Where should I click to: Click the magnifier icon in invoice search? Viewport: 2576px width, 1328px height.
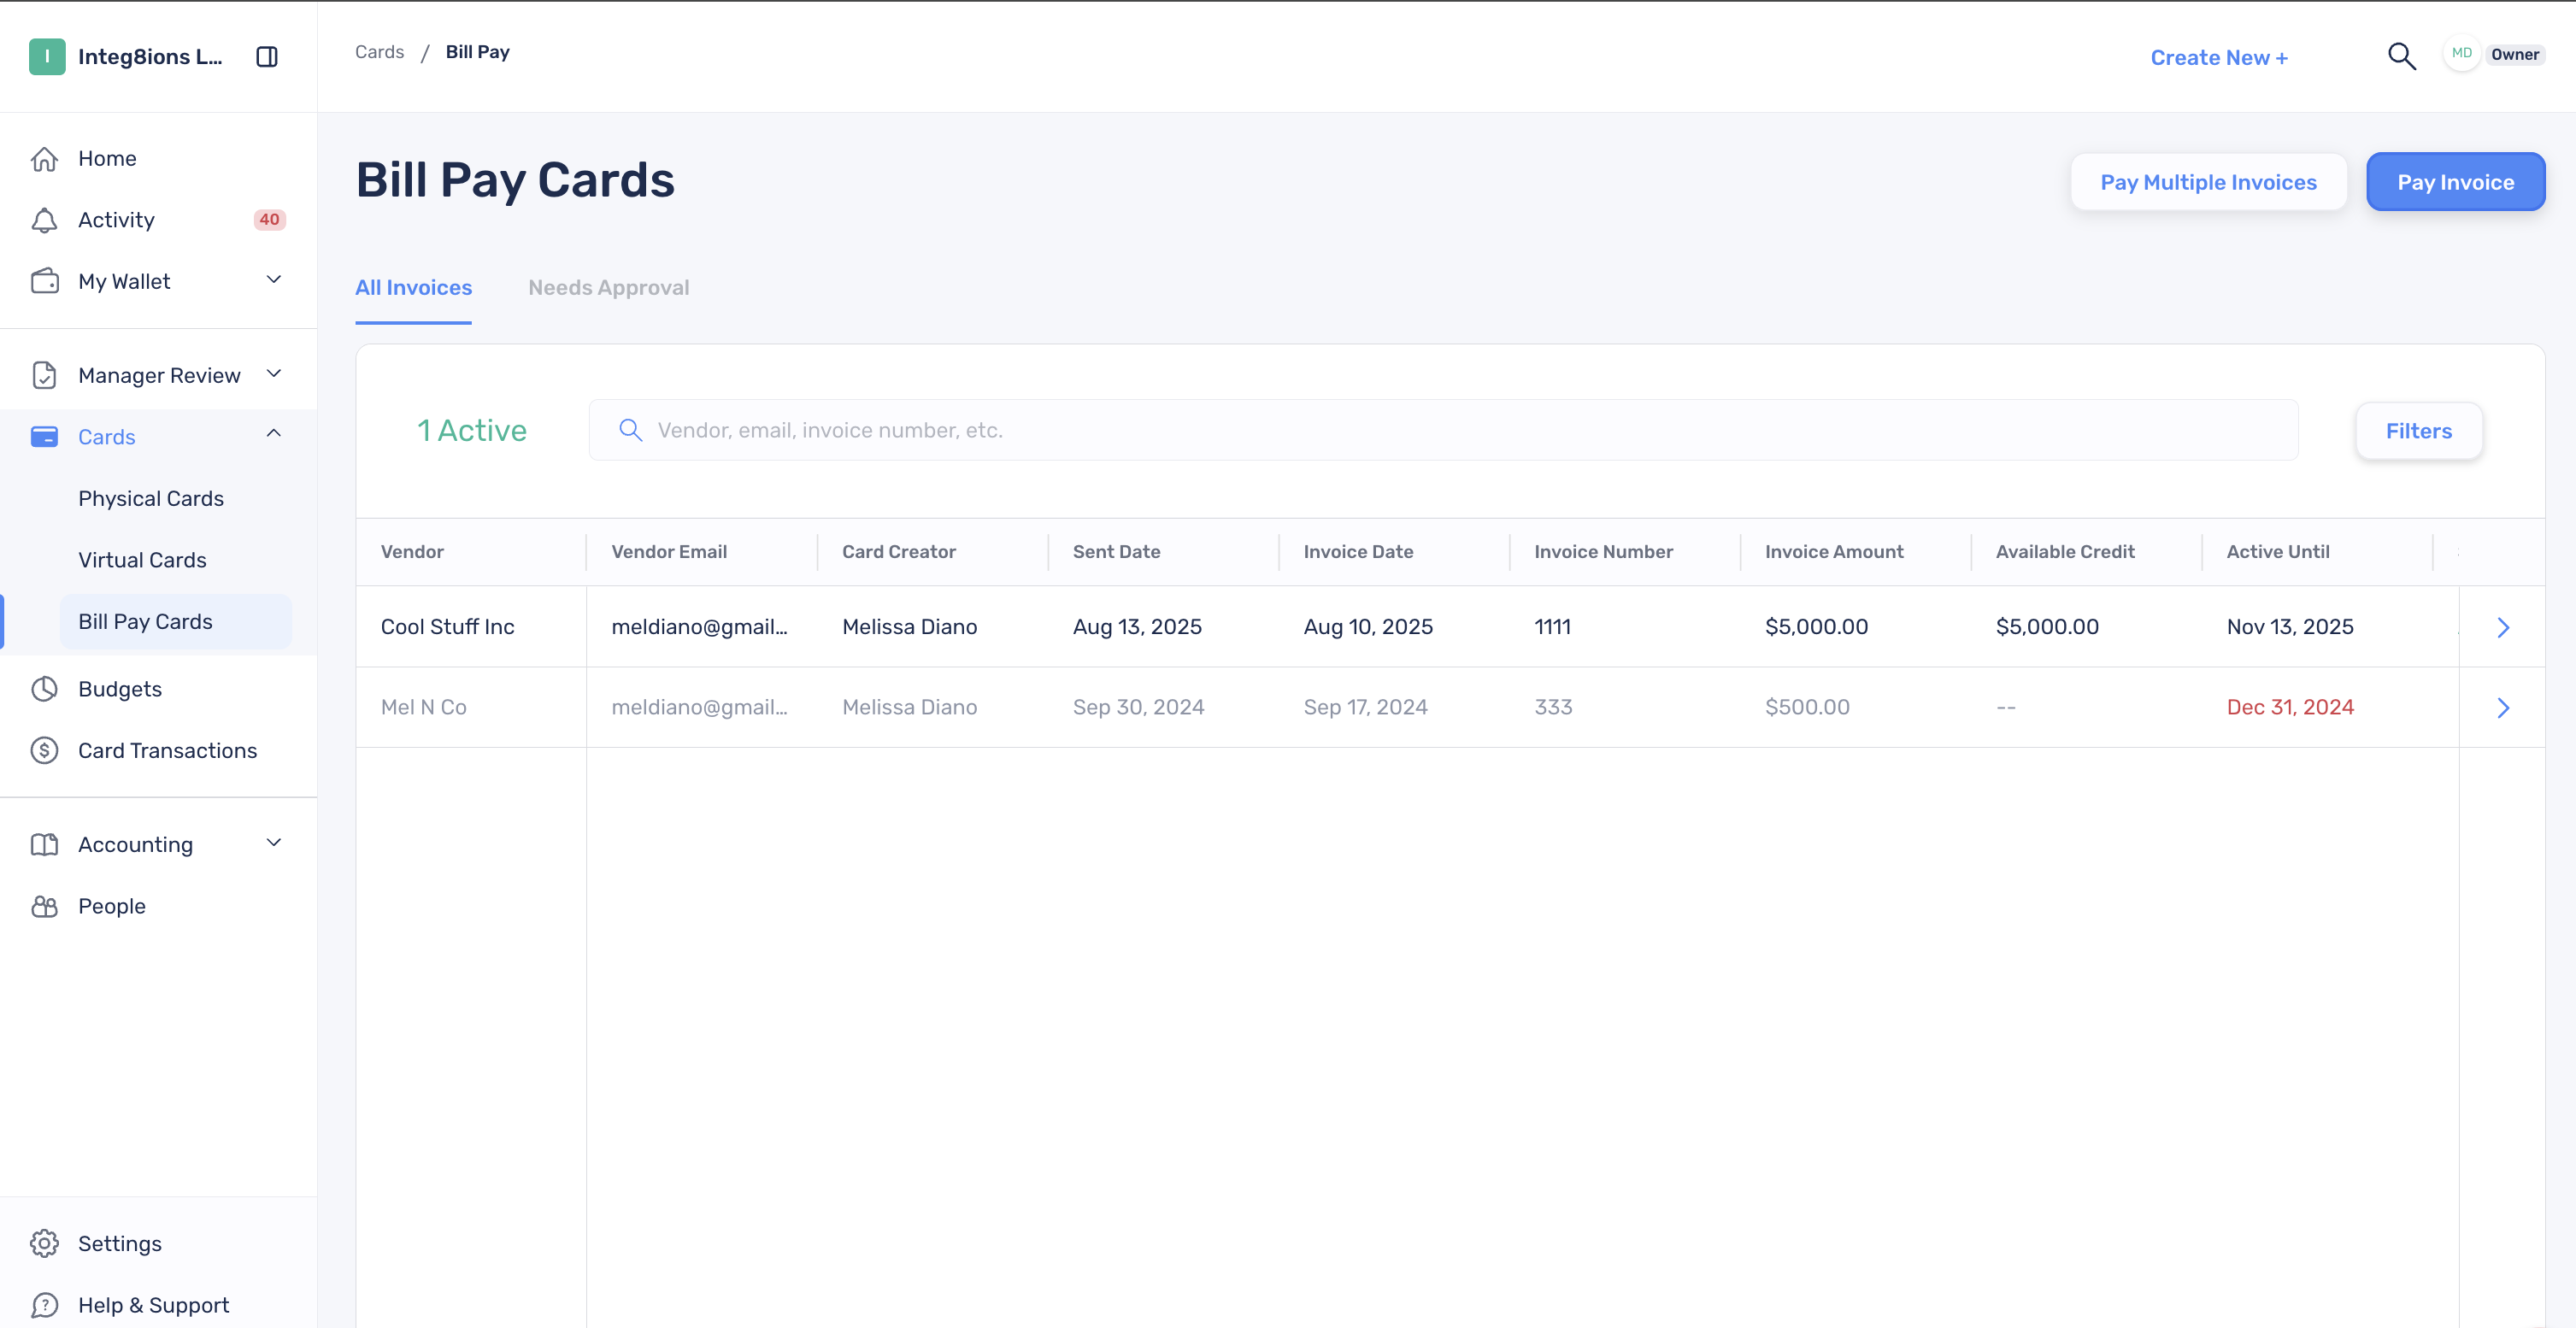630,430
